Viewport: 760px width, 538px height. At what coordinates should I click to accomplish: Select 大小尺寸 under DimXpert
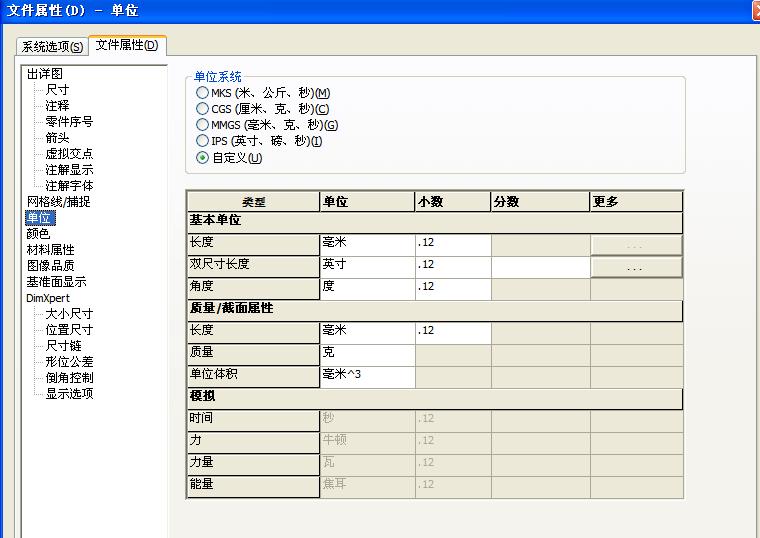[69, 314]
